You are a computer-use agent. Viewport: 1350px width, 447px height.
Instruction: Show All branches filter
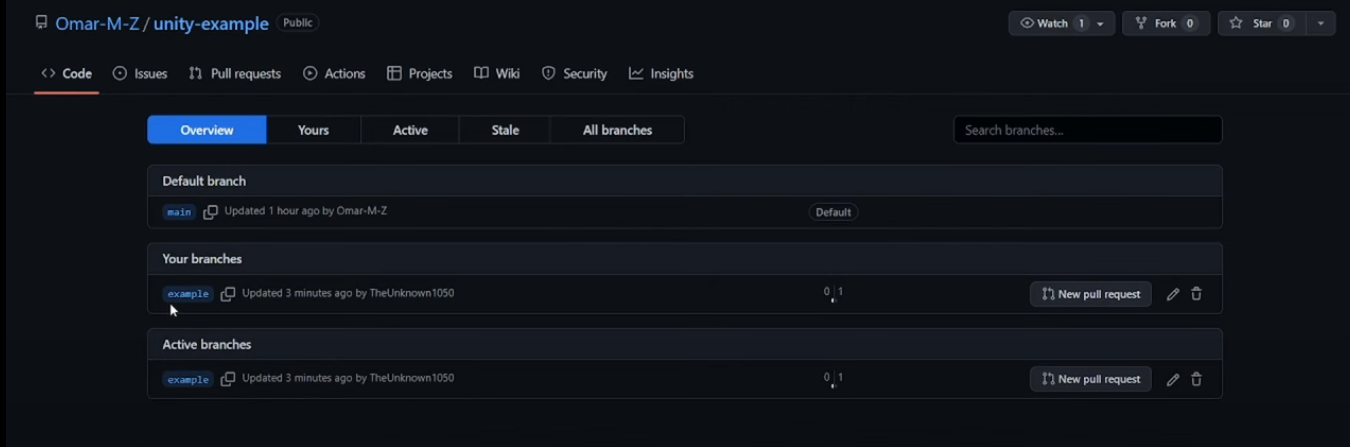pos(617,130)
